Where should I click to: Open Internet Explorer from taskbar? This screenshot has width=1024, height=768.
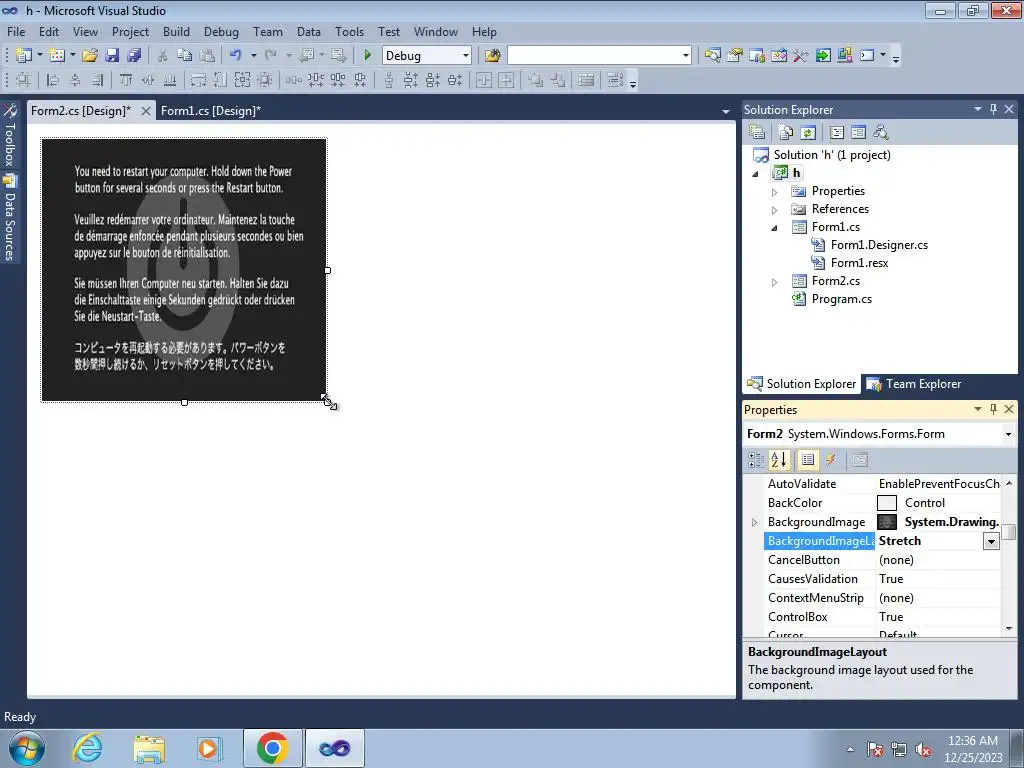click(88, 748)
